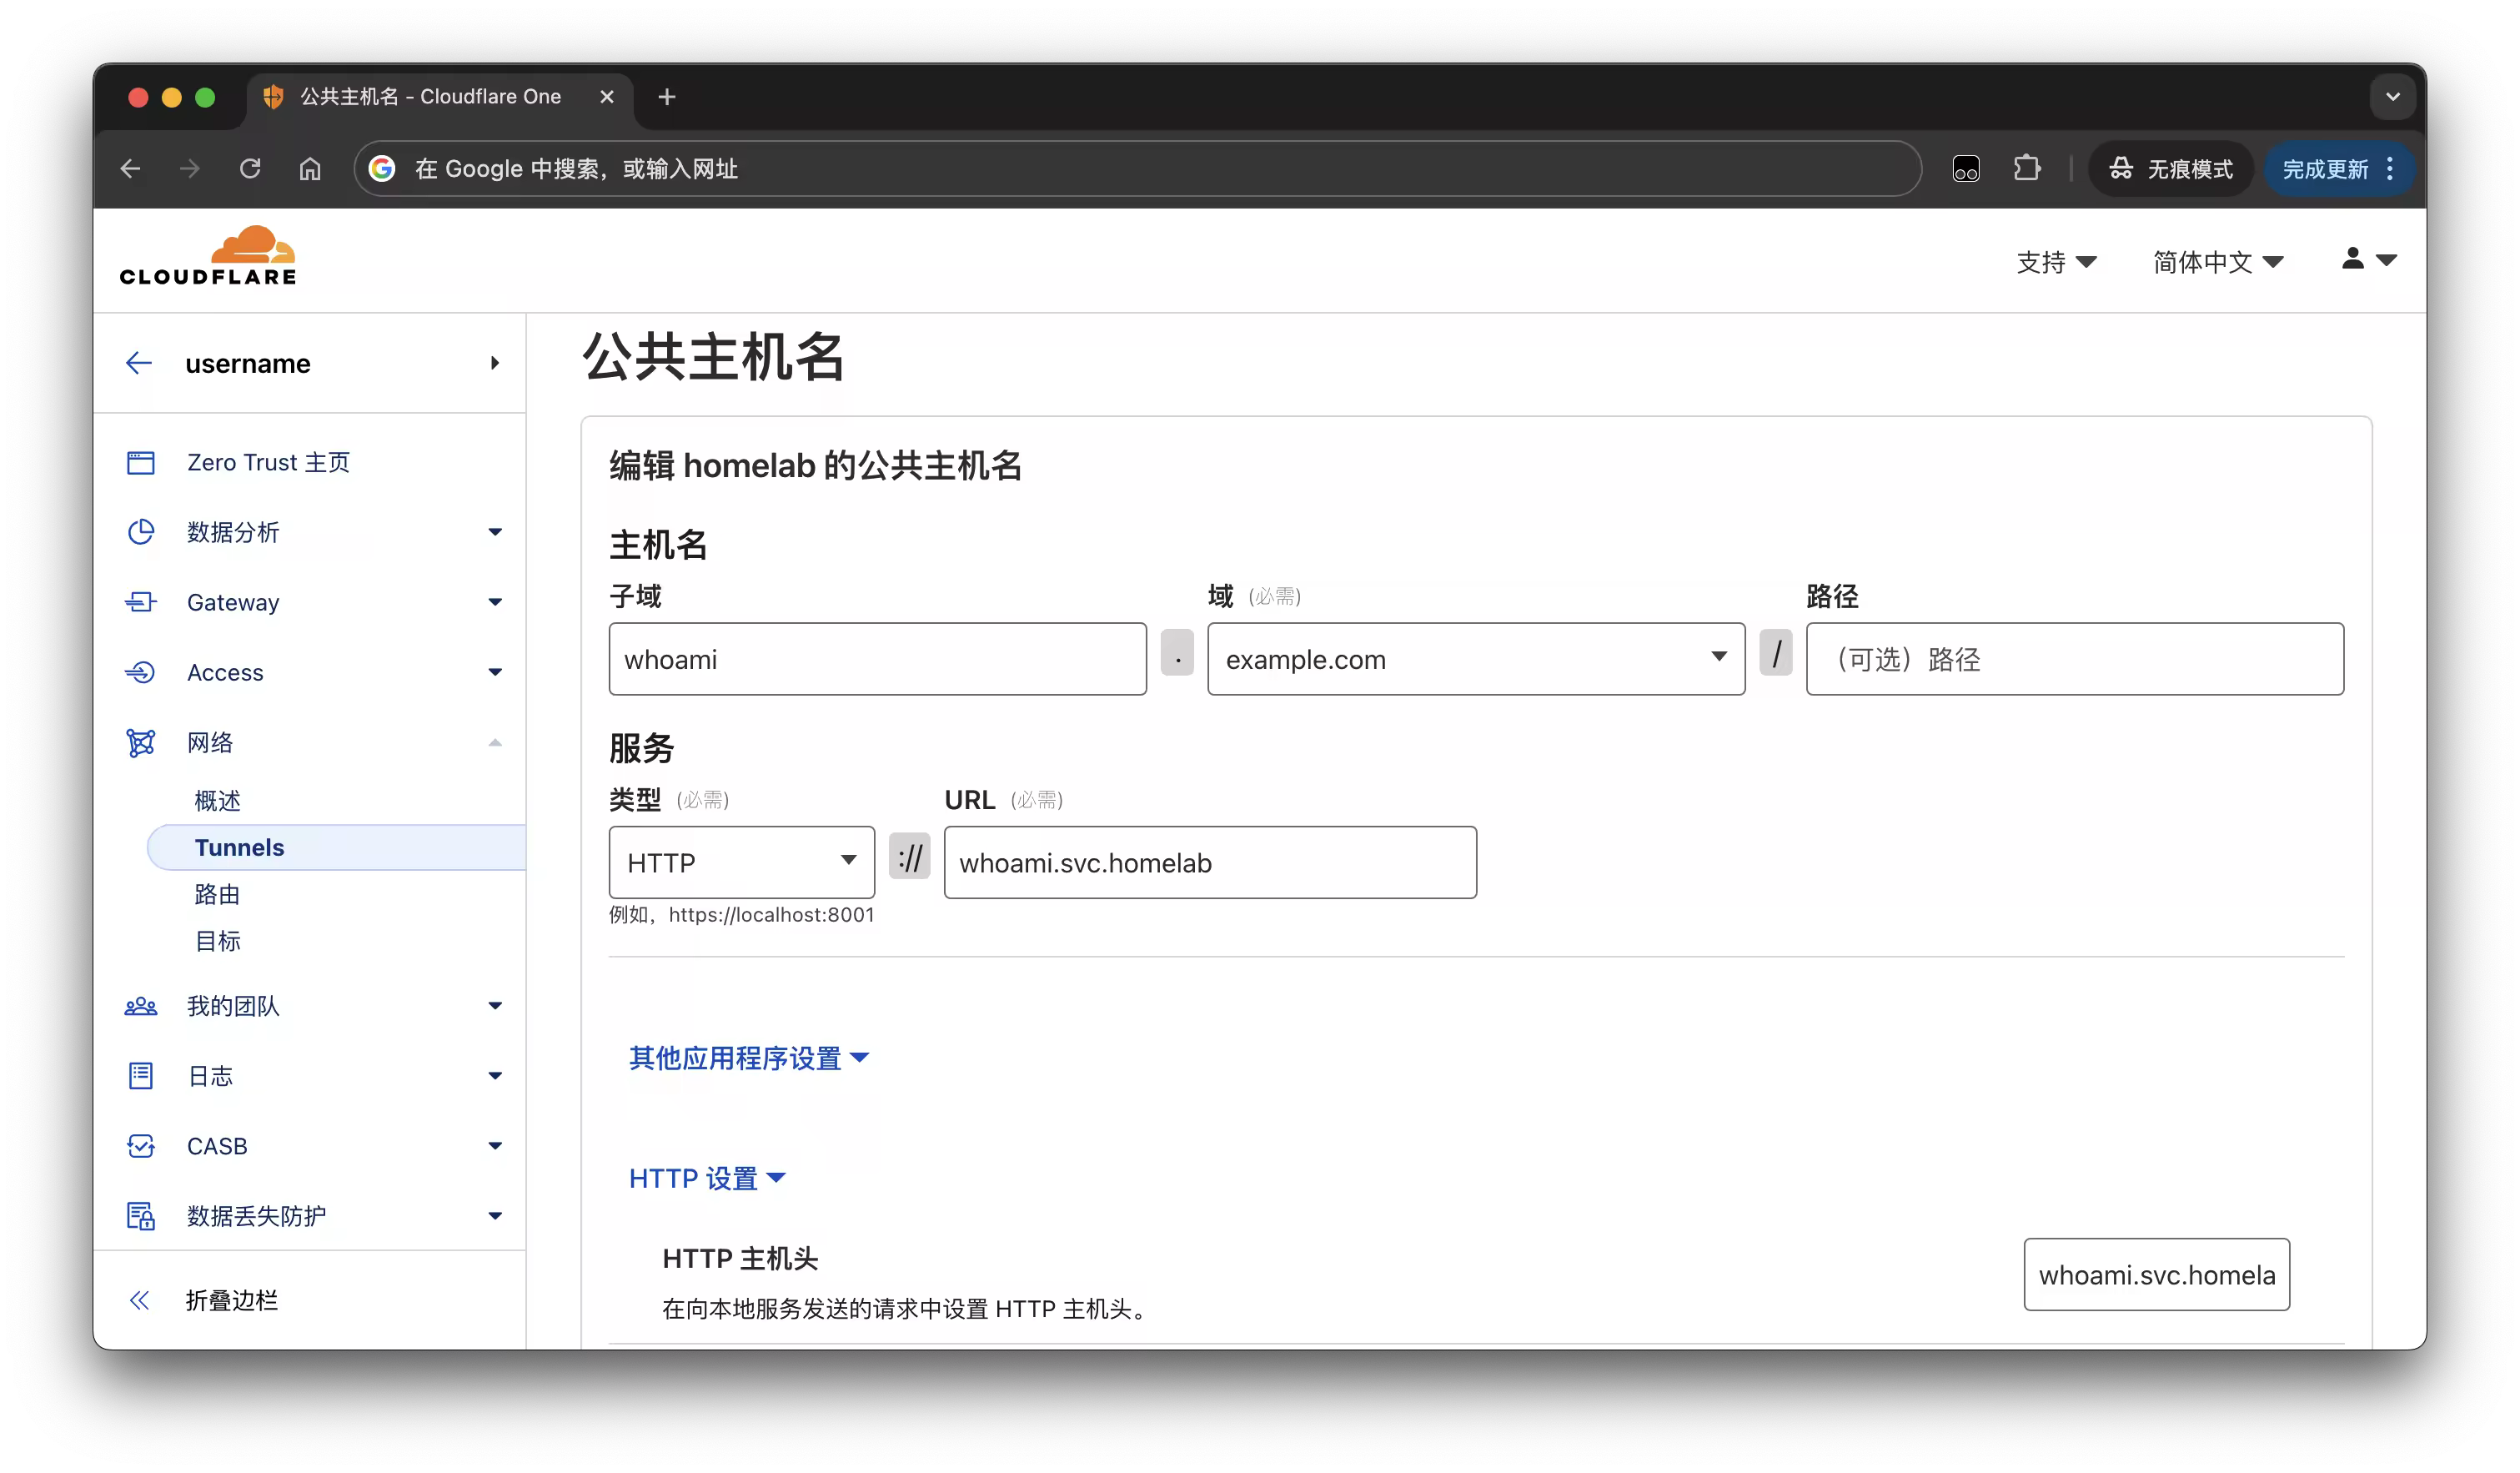
Task: Expand the Gateway menu arrow
Action: [x=495, y=602]
